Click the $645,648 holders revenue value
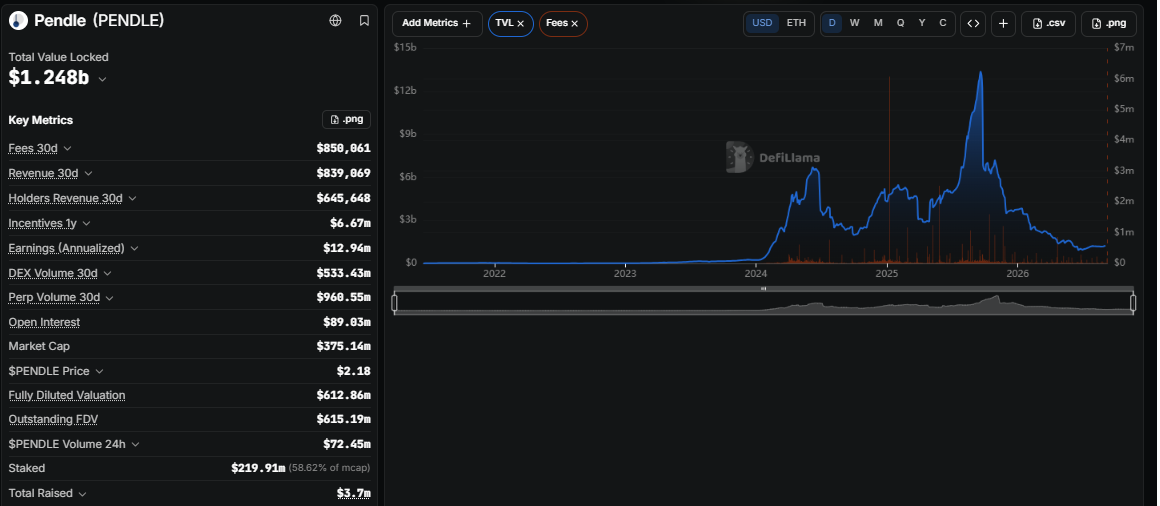 [x=343, y=198]
